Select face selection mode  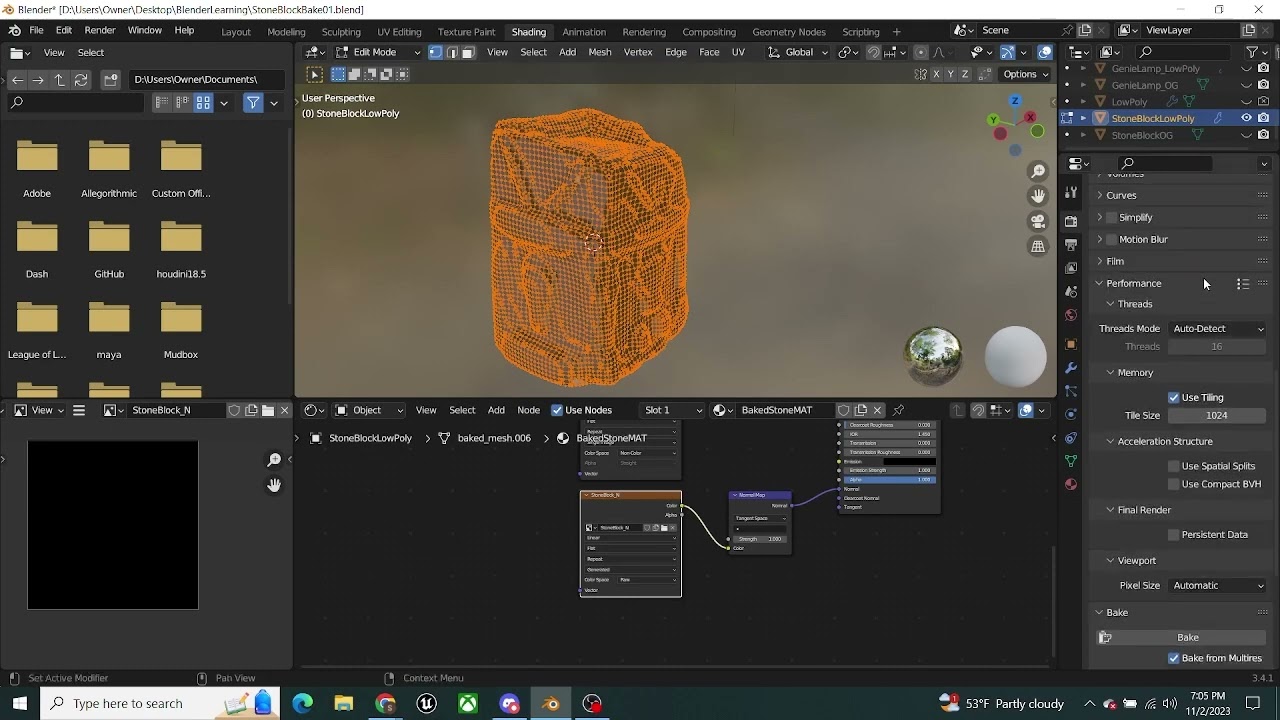[x=468, y=52]
